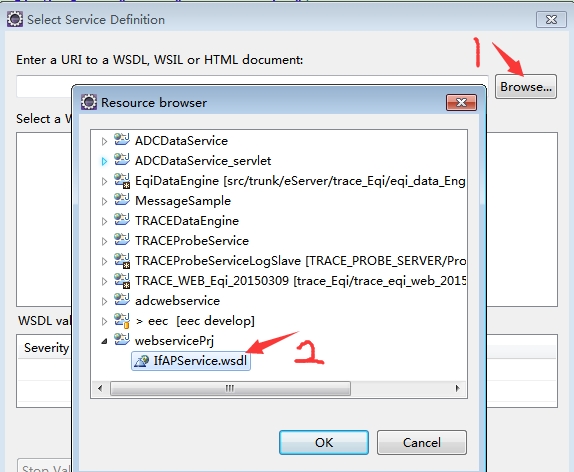Screen dimensions: 574x472
Task: Select the TRACEProbeService entry
Action: coord(192,241)
